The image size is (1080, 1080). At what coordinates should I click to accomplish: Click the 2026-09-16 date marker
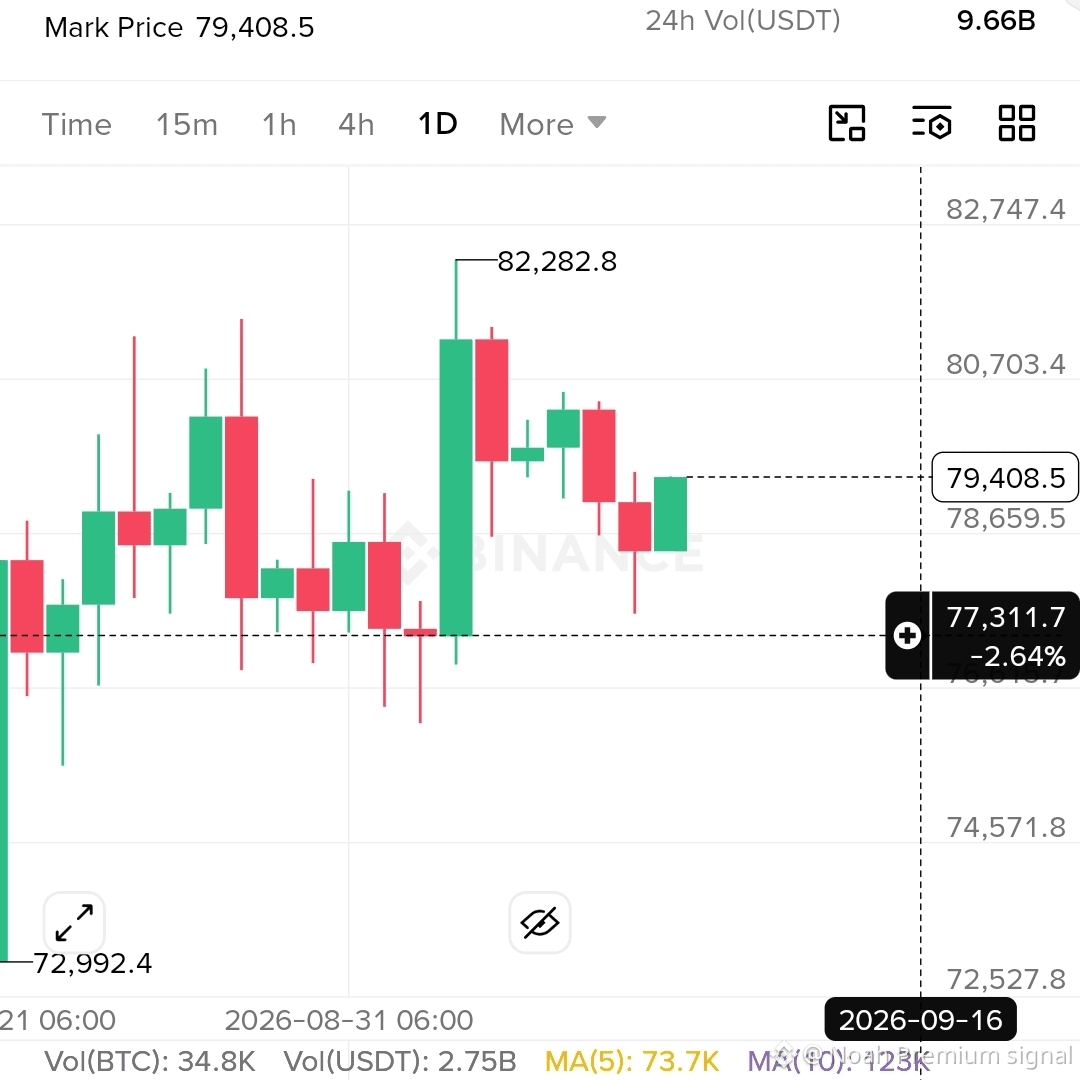920,1019
